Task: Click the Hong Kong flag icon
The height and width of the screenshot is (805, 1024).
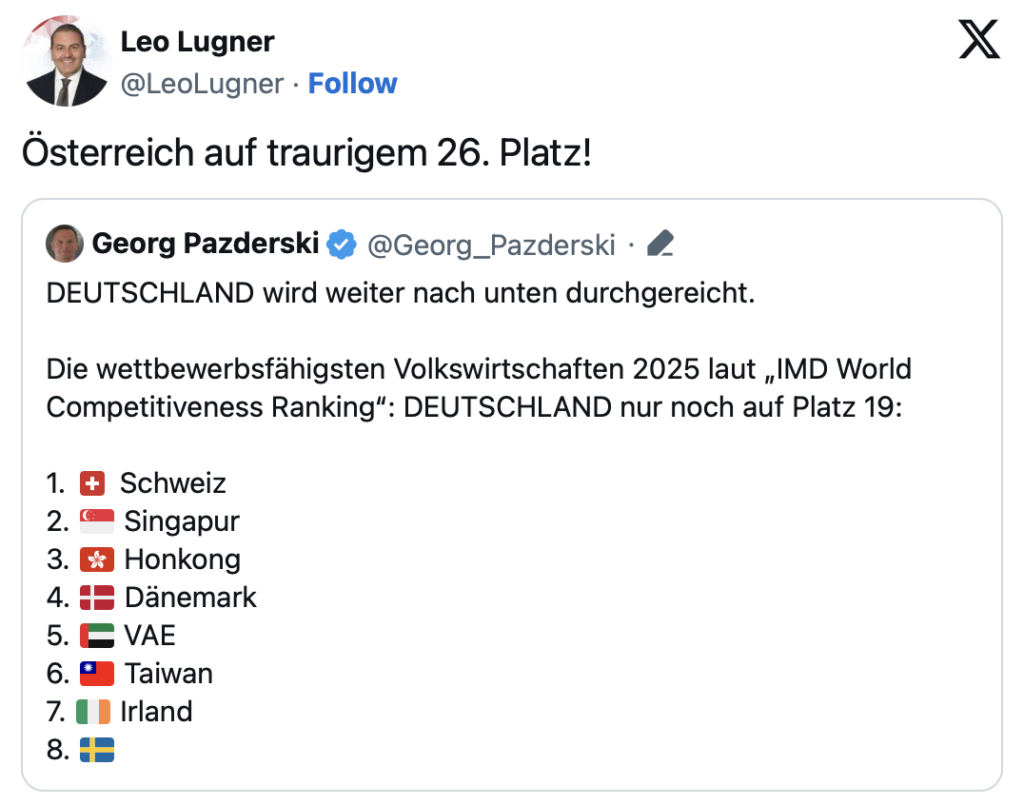Action: [x=97, y=559]
